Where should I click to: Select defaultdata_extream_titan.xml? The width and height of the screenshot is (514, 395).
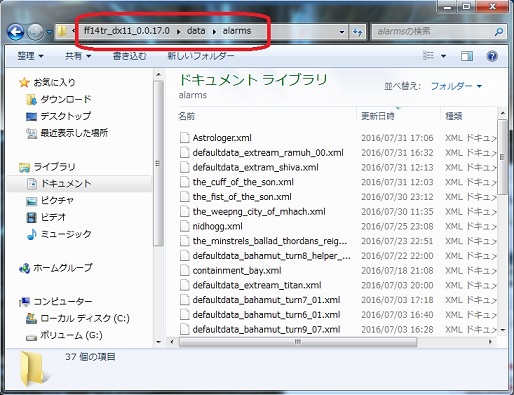257,285
